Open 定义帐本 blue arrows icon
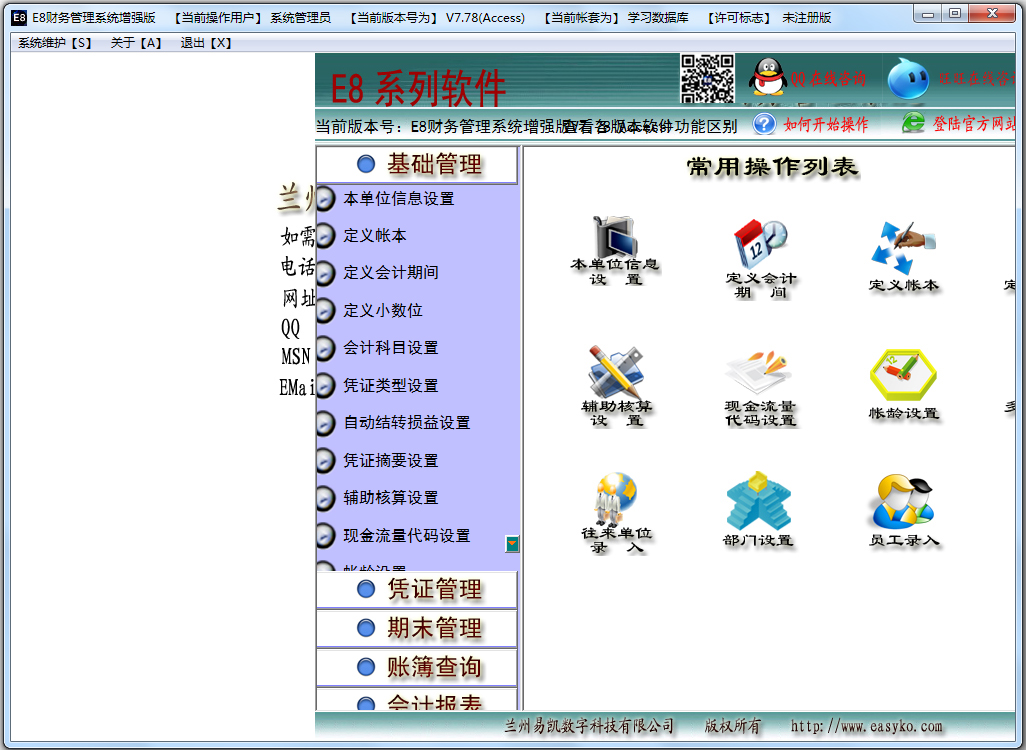 tap(903, 248)
